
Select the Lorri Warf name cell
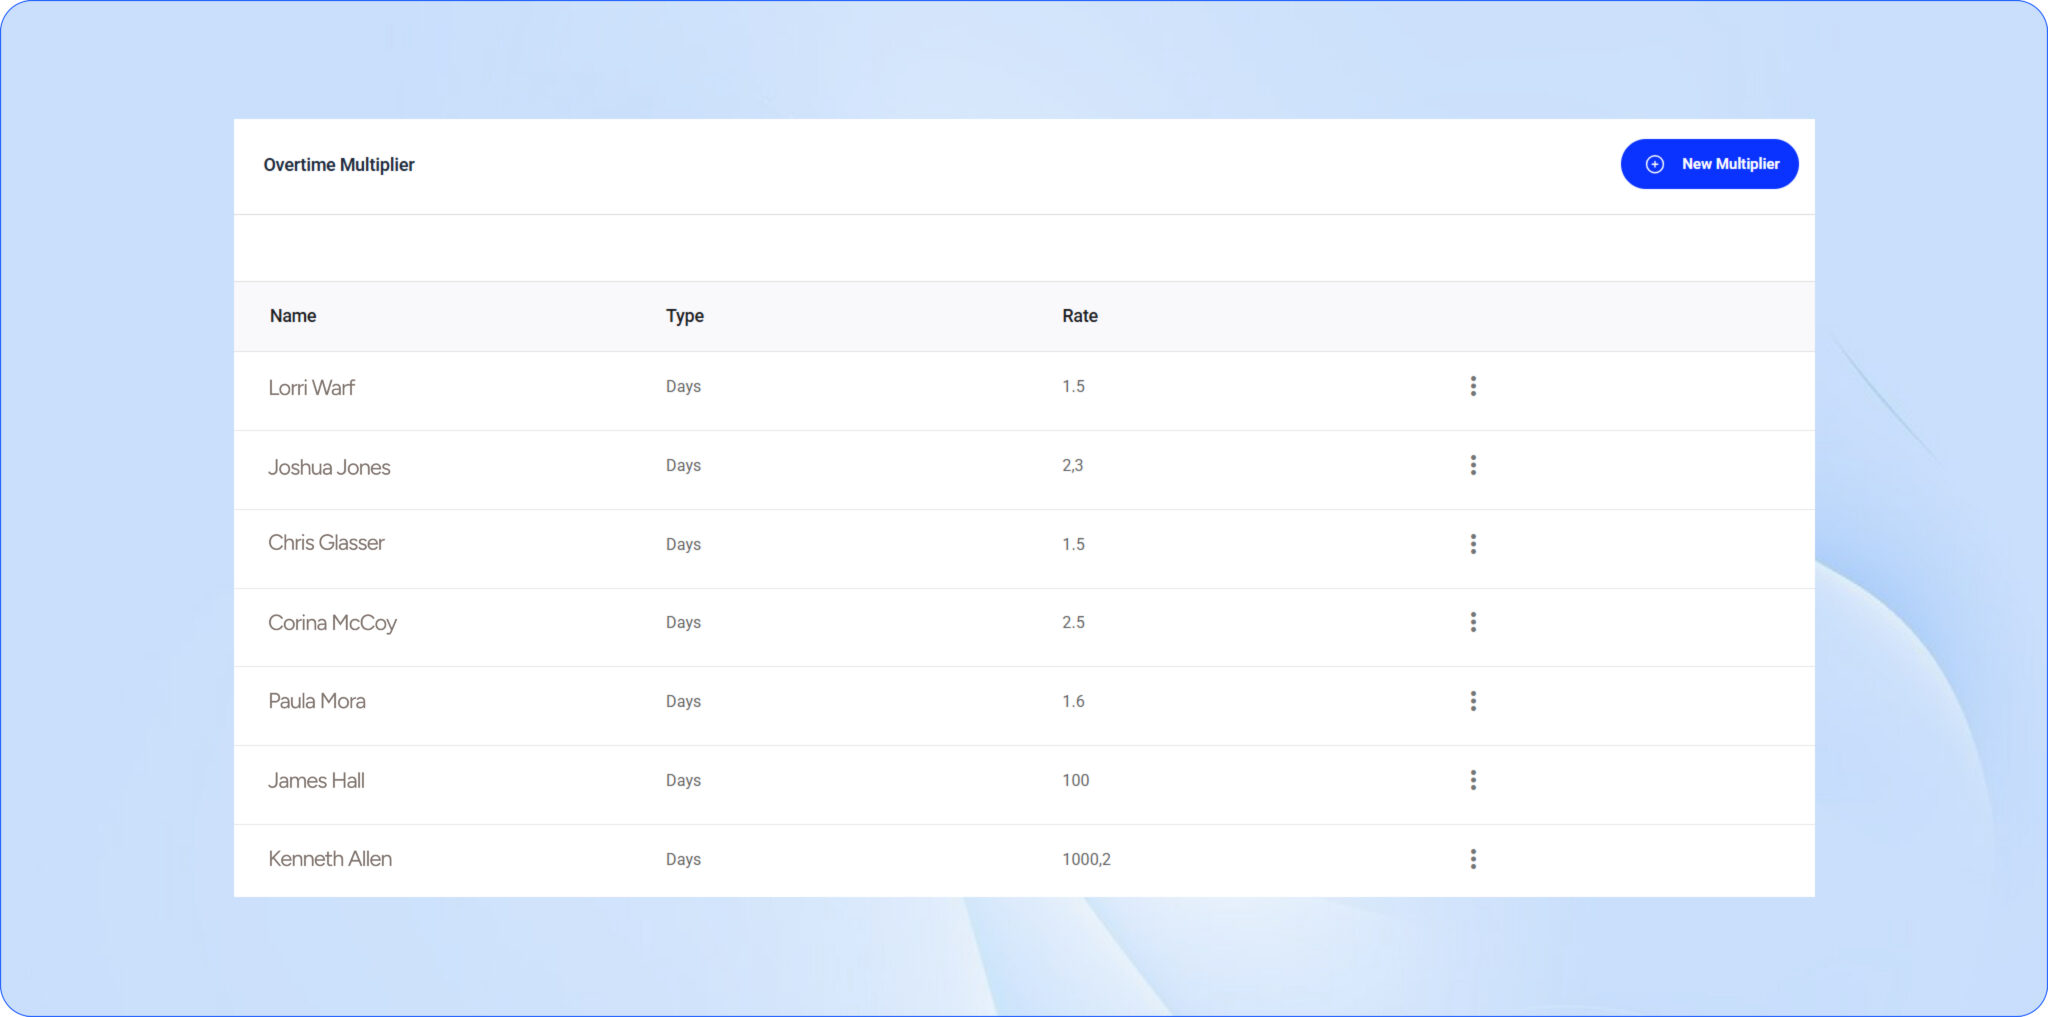click(x=311, y=388)
